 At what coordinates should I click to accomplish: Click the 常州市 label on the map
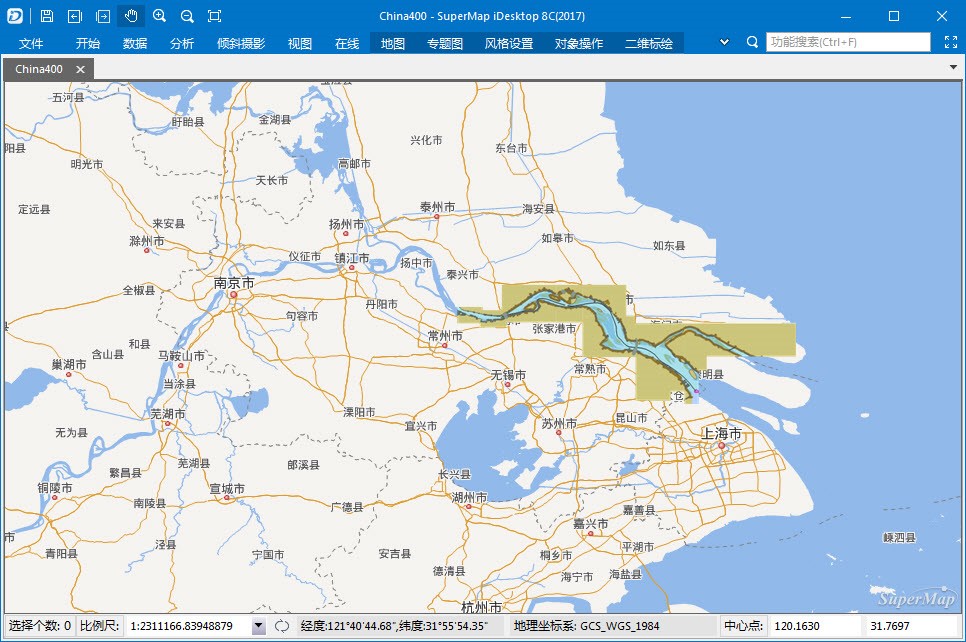click(x=445, y=336)
